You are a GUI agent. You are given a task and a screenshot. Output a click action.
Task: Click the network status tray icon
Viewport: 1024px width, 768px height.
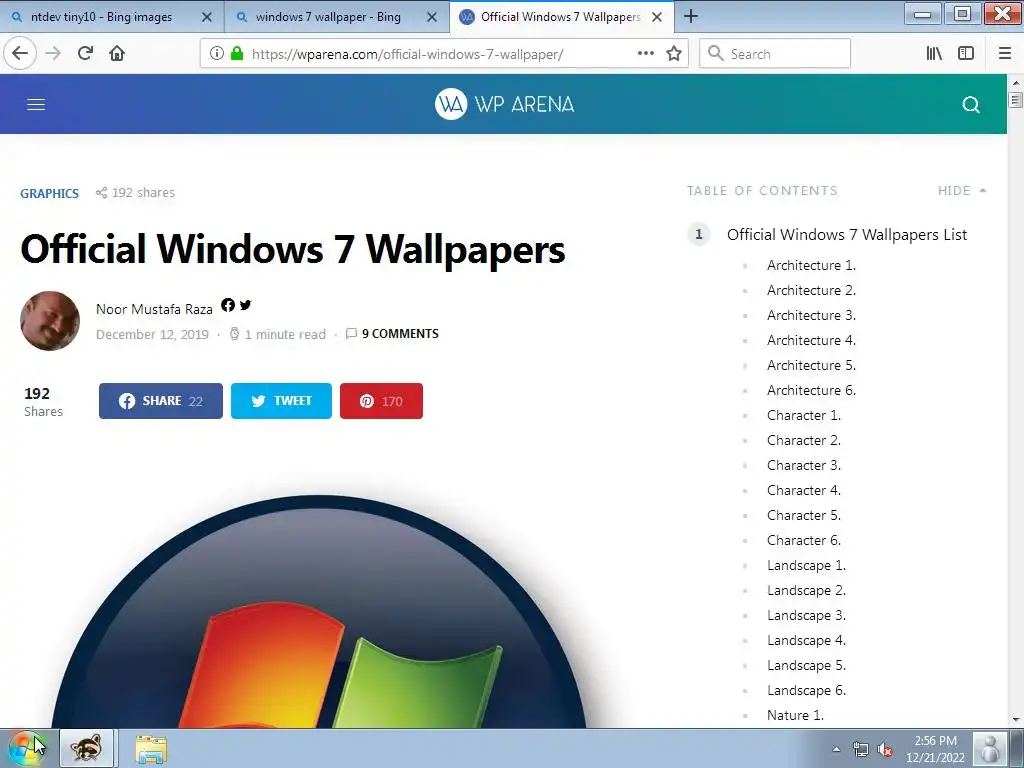[x=861, y=749]
